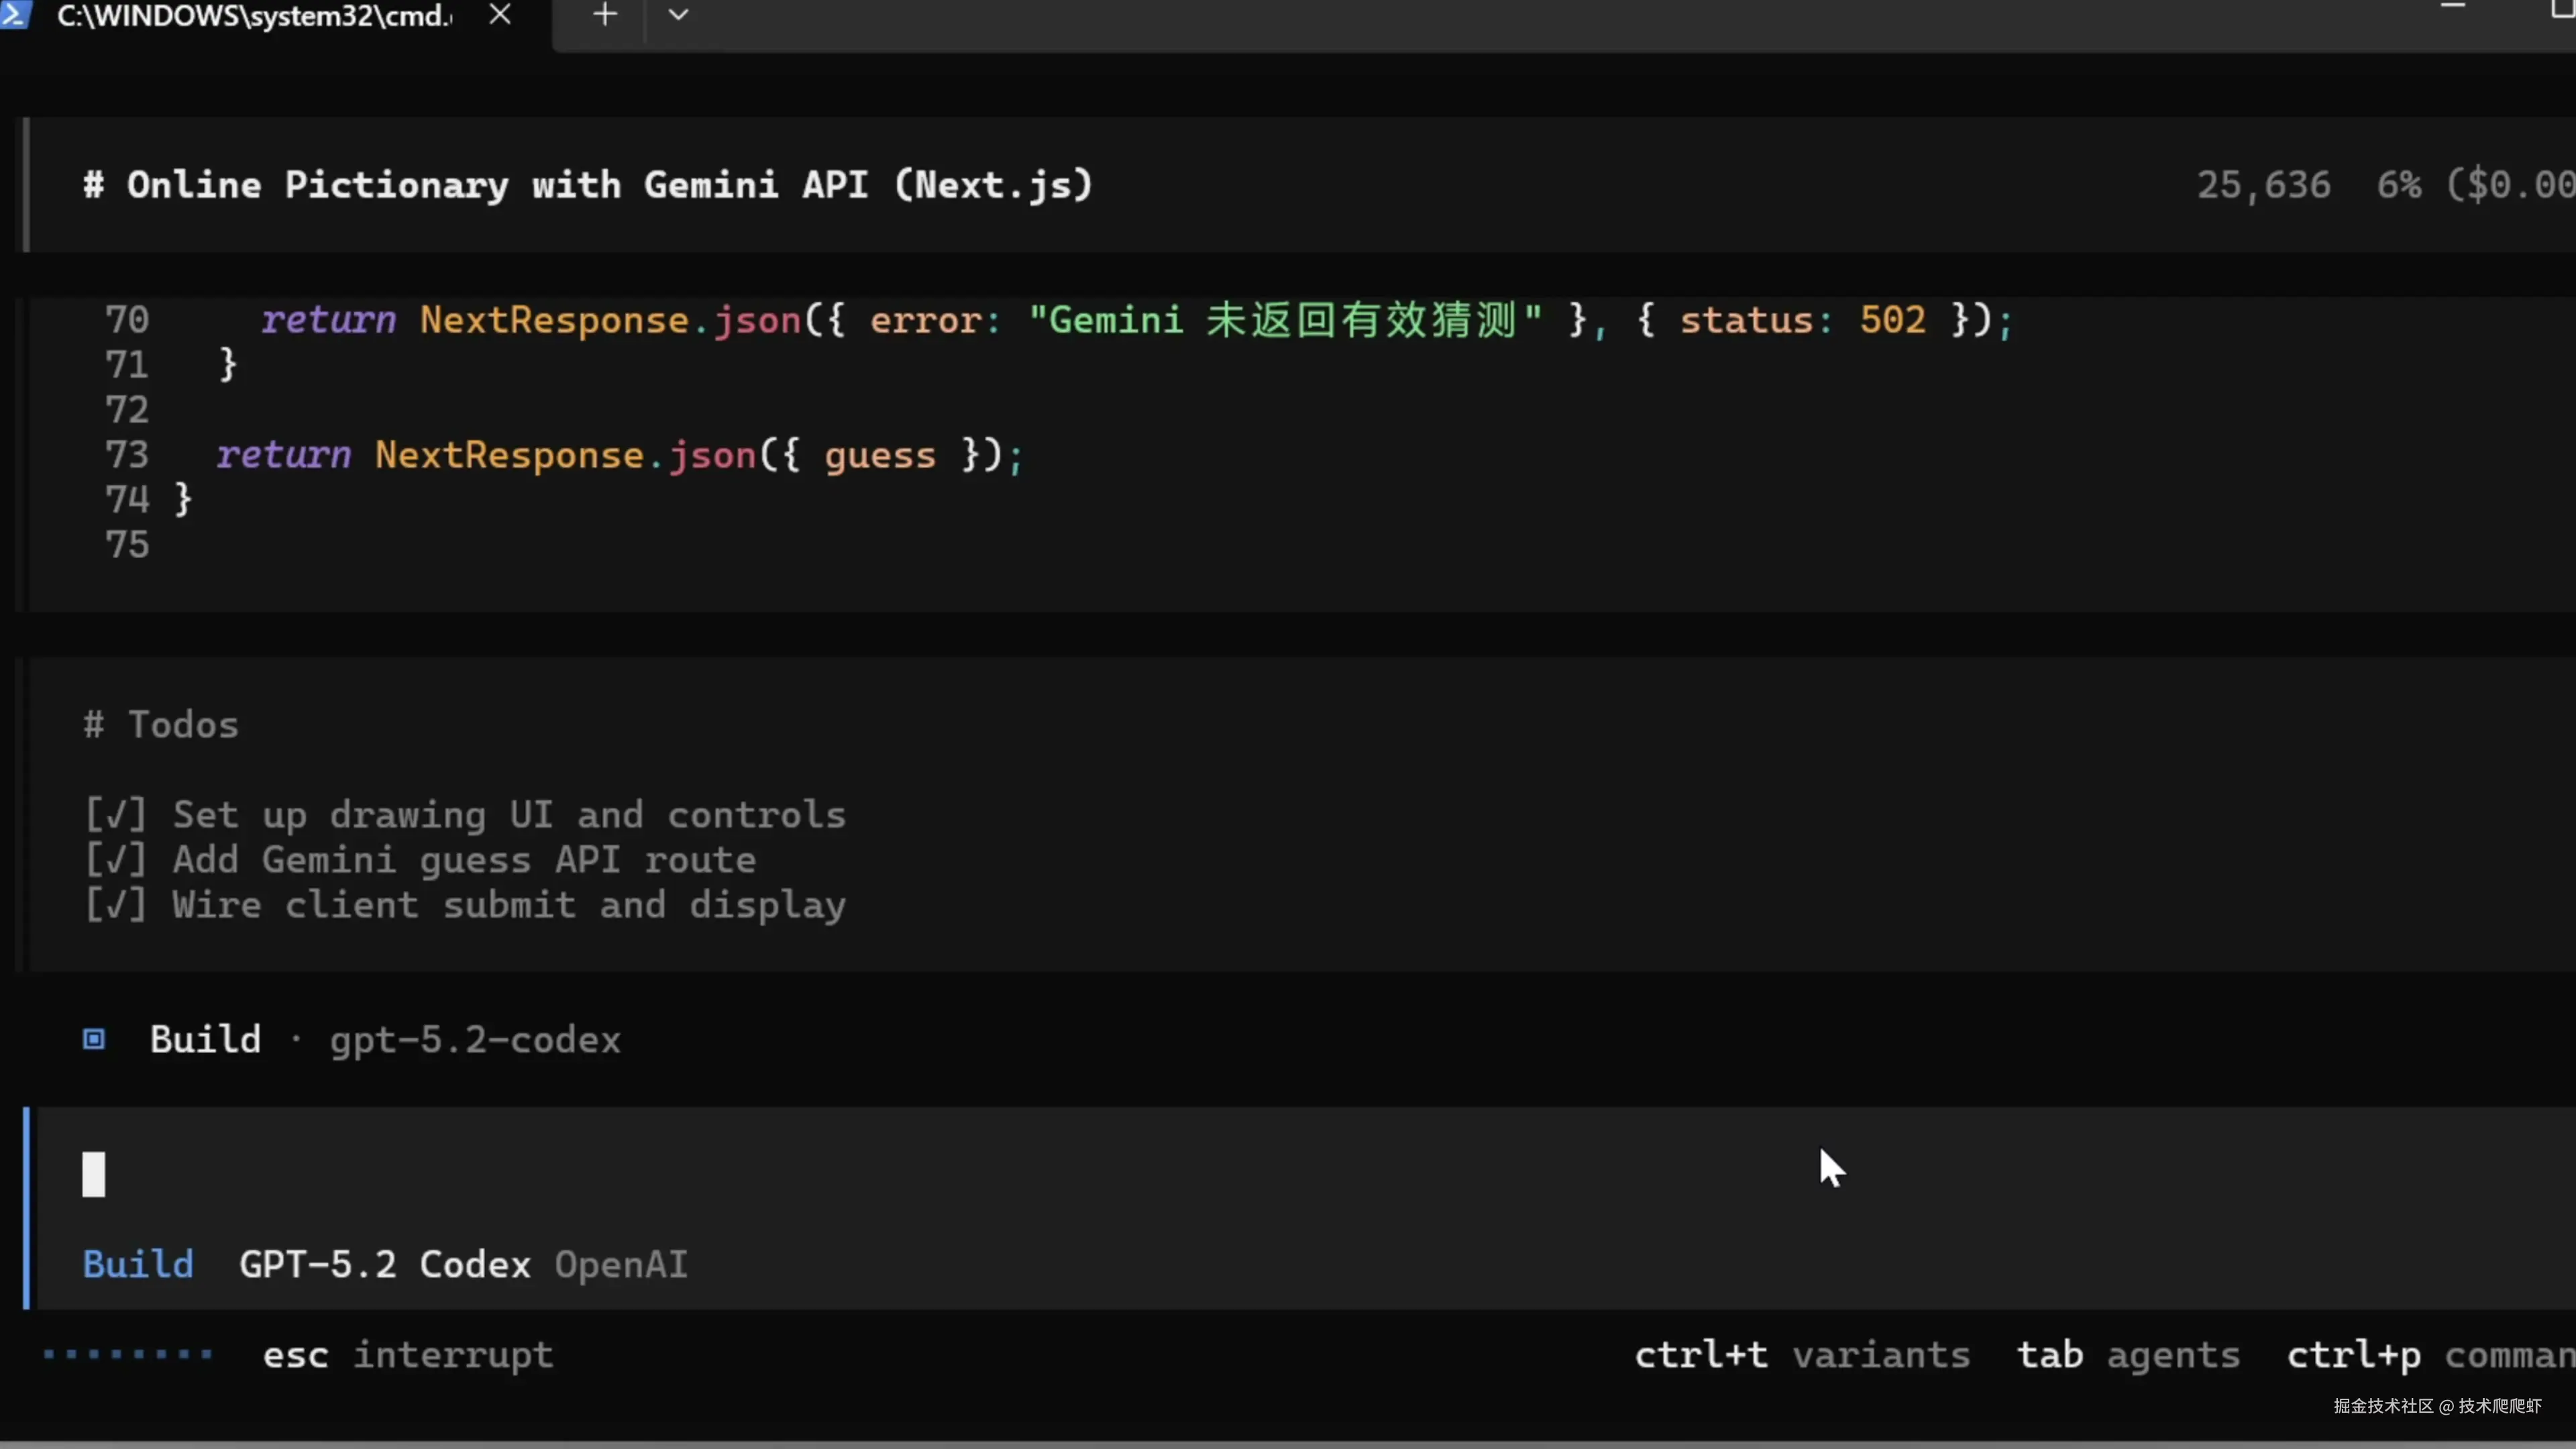Click in the prompt input area
2576x1449 pixels.
point(900,1174)
